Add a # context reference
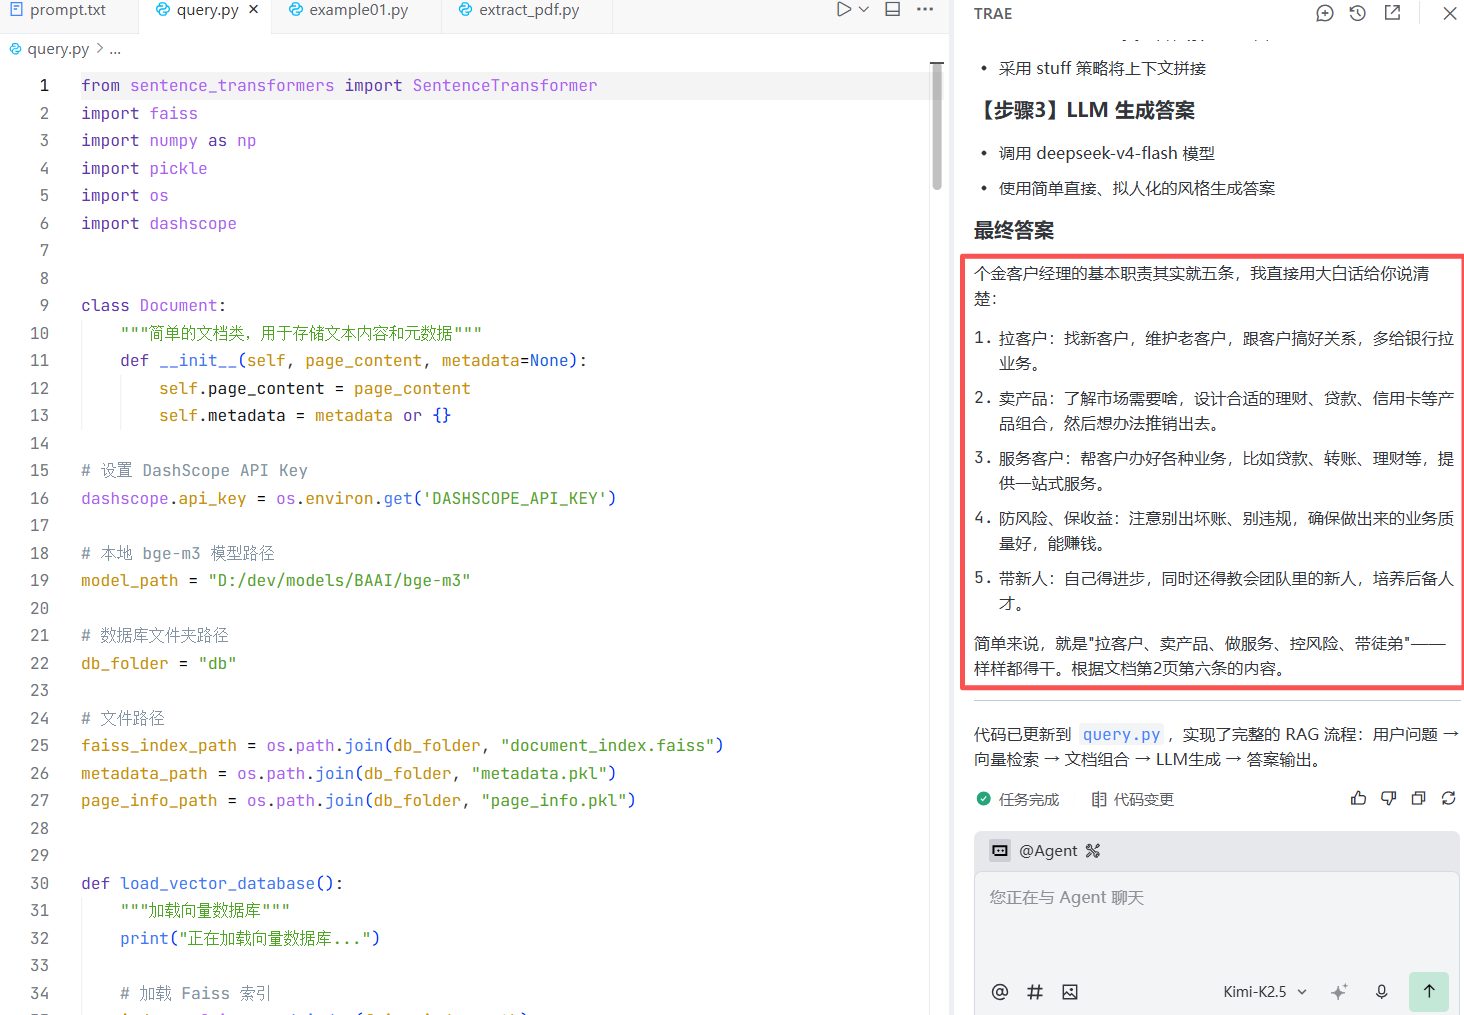1464x1015 pixels. coord(1035,992)
